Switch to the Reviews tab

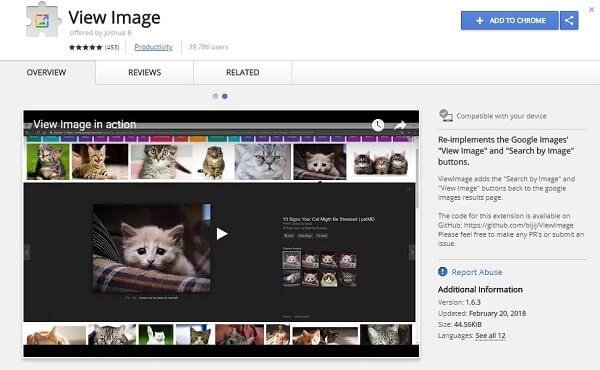145,72
